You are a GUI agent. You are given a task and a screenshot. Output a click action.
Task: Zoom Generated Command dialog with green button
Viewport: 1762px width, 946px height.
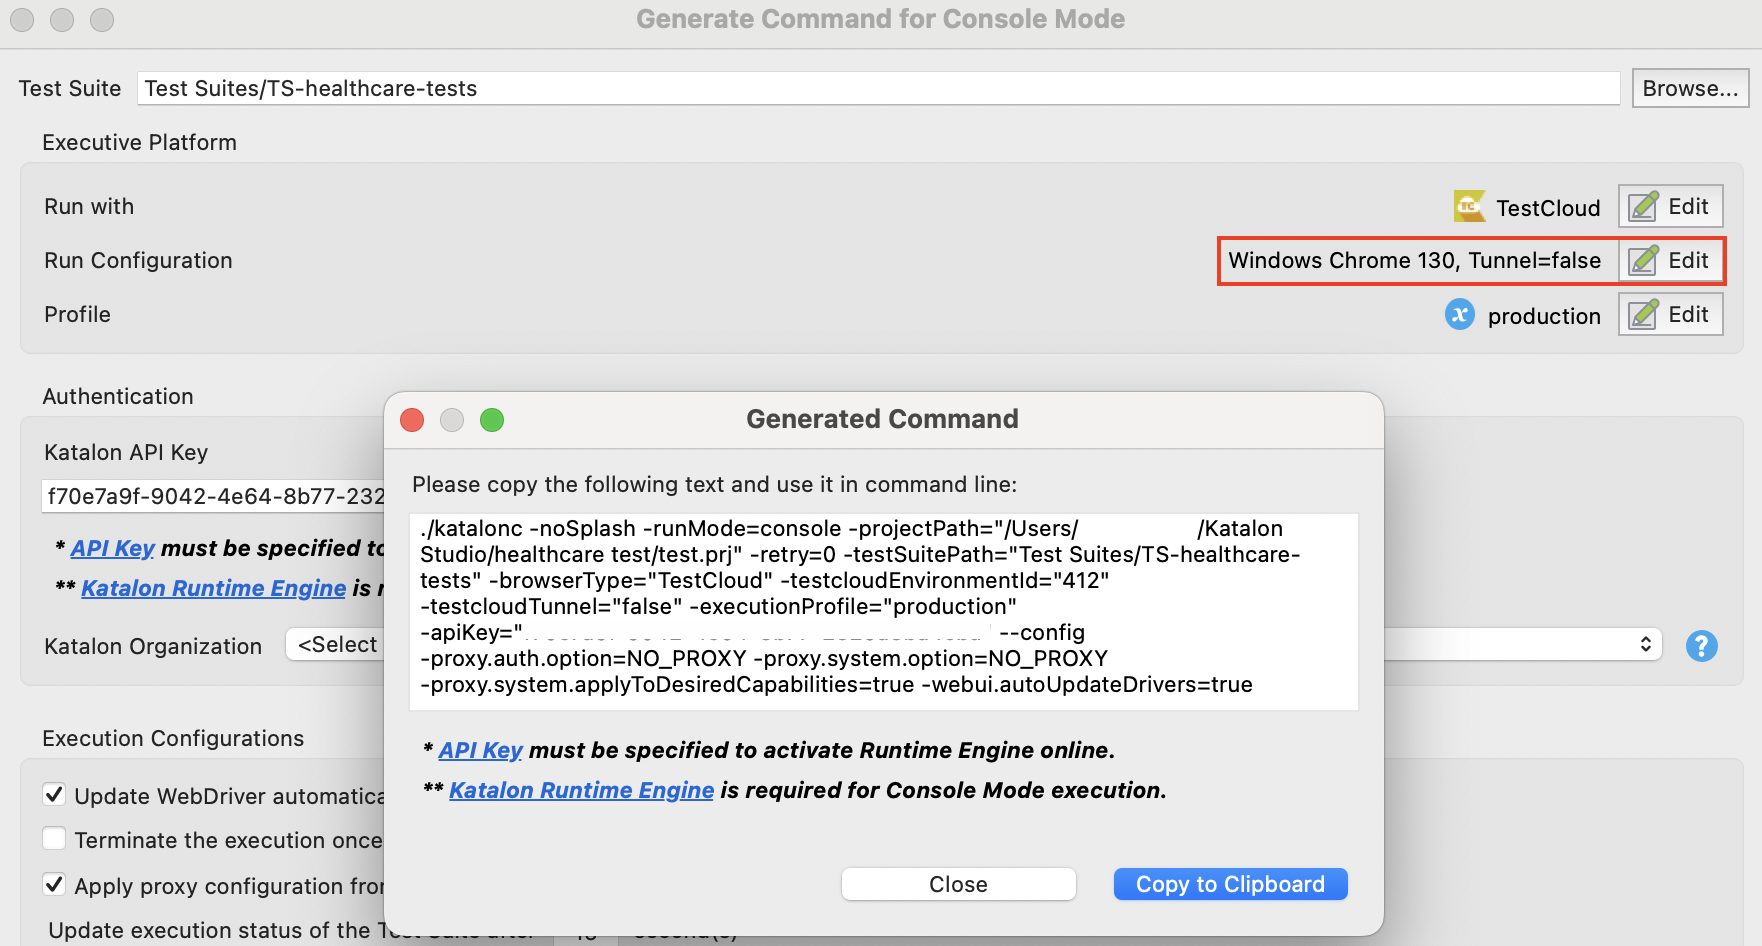coord(492,420)
